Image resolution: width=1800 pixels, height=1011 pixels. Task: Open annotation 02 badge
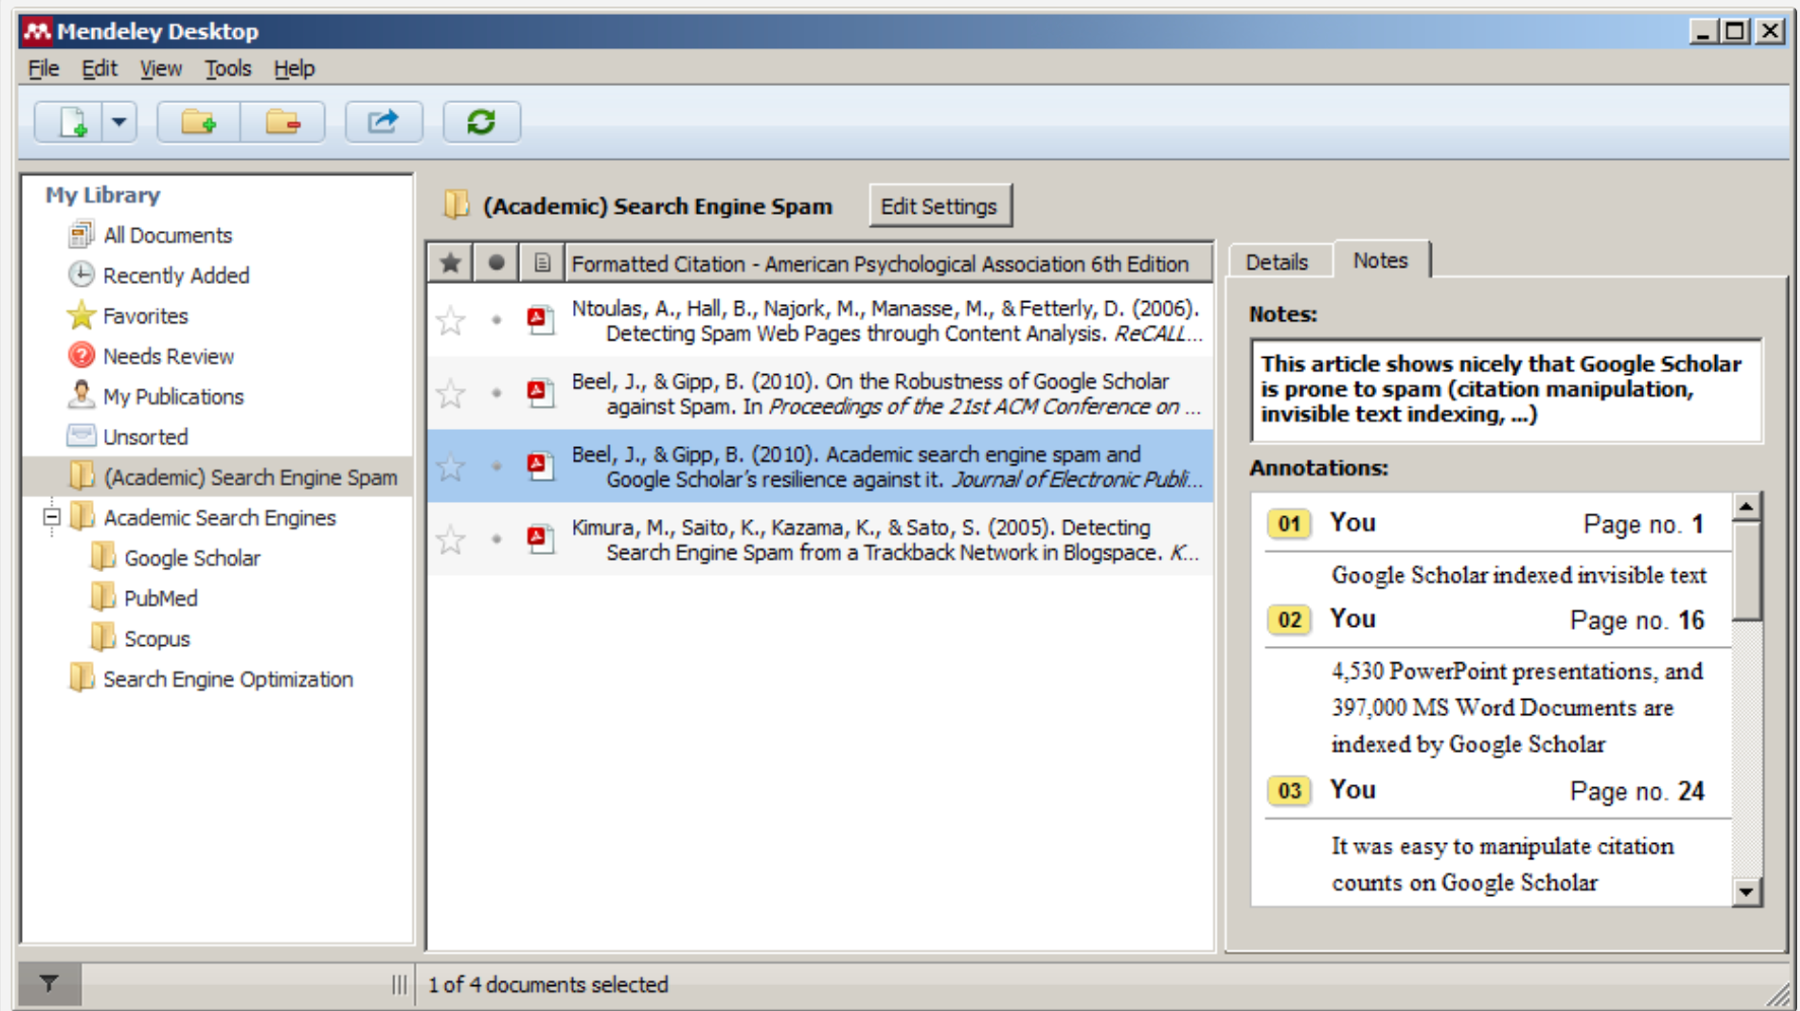1289,620
